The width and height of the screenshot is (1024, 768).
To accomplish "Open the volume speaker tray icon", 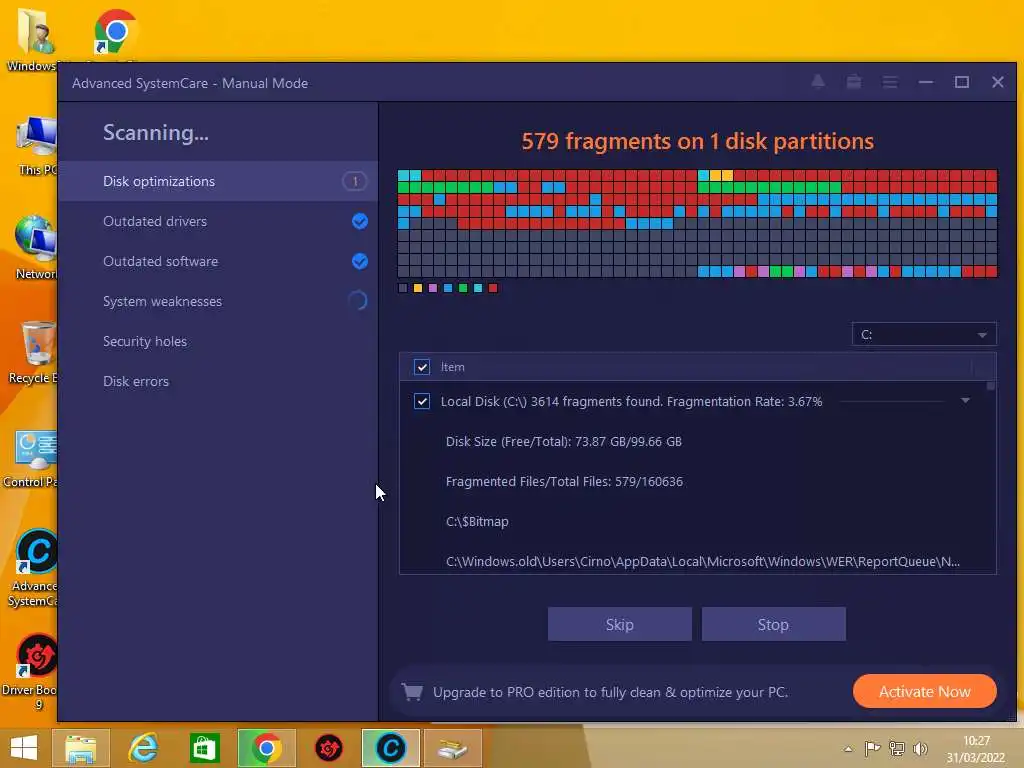I will (921, 748).
